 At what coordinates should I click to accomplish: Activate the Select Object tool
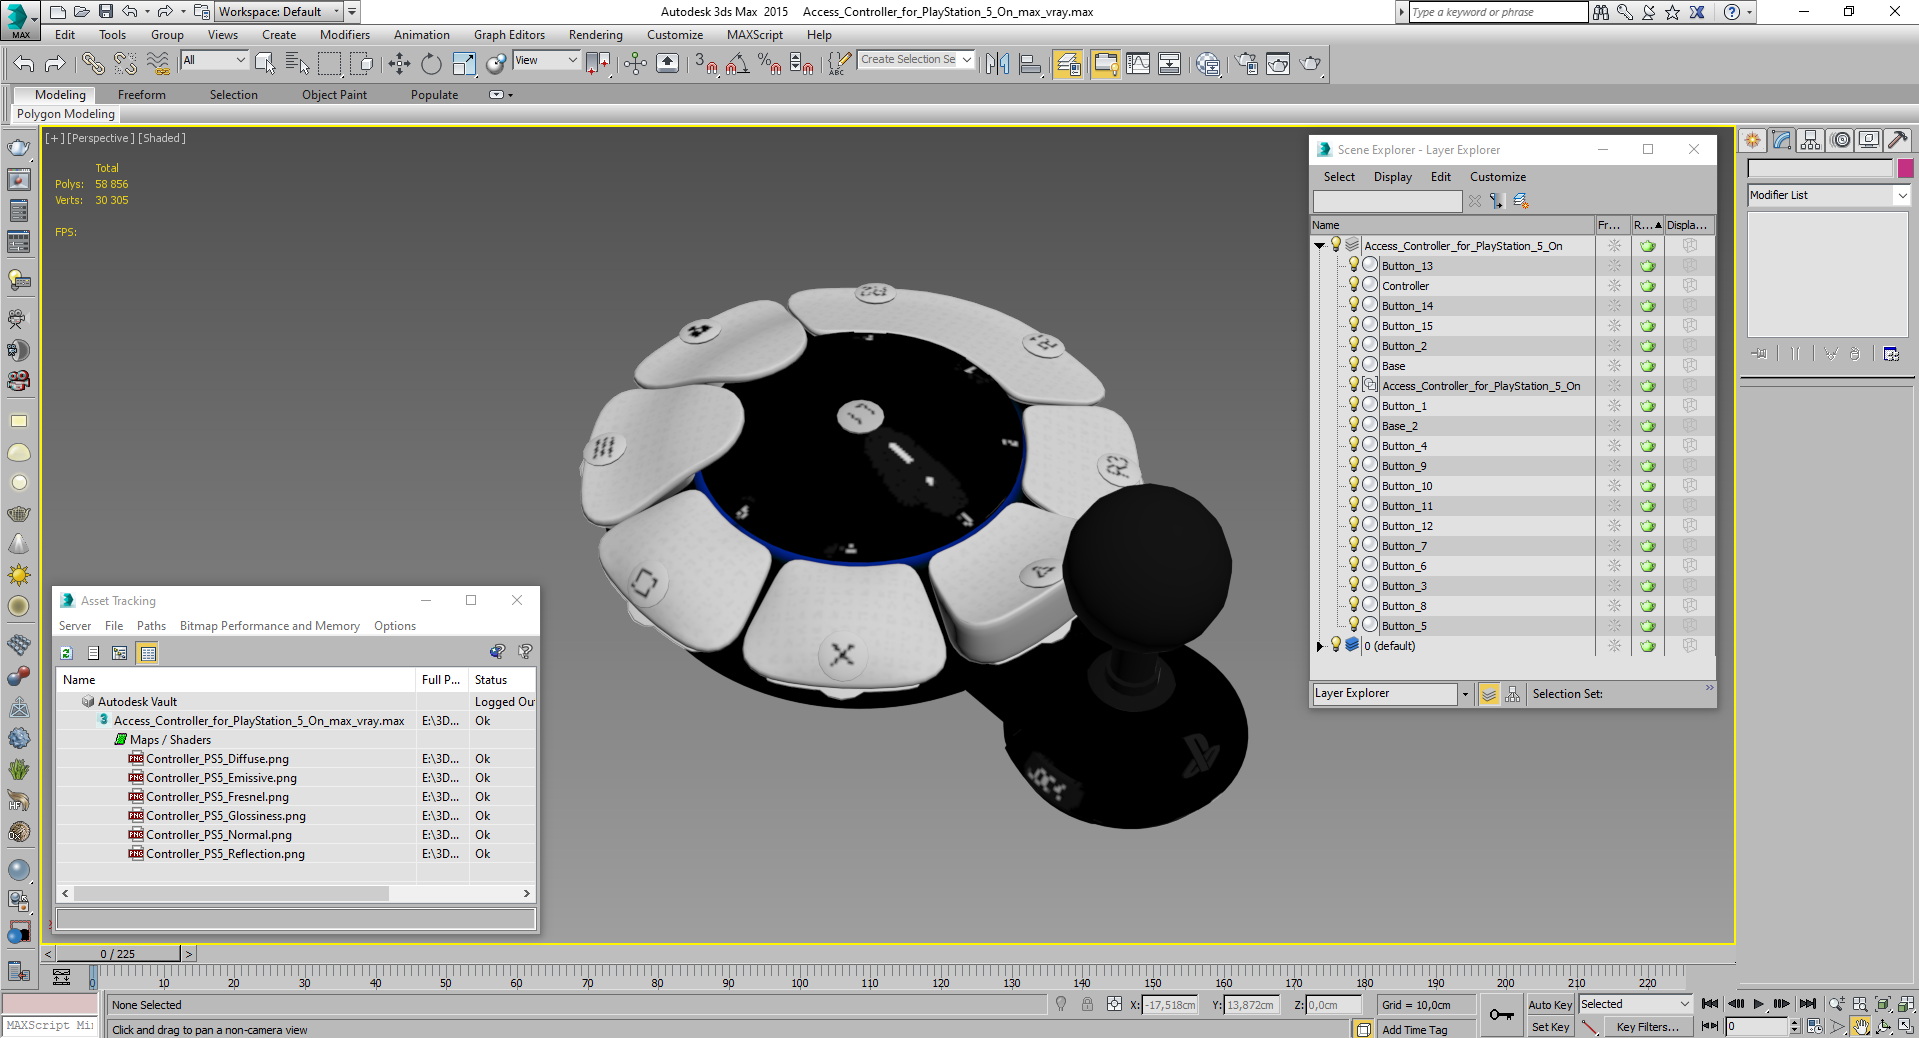[x=264, y=64]
